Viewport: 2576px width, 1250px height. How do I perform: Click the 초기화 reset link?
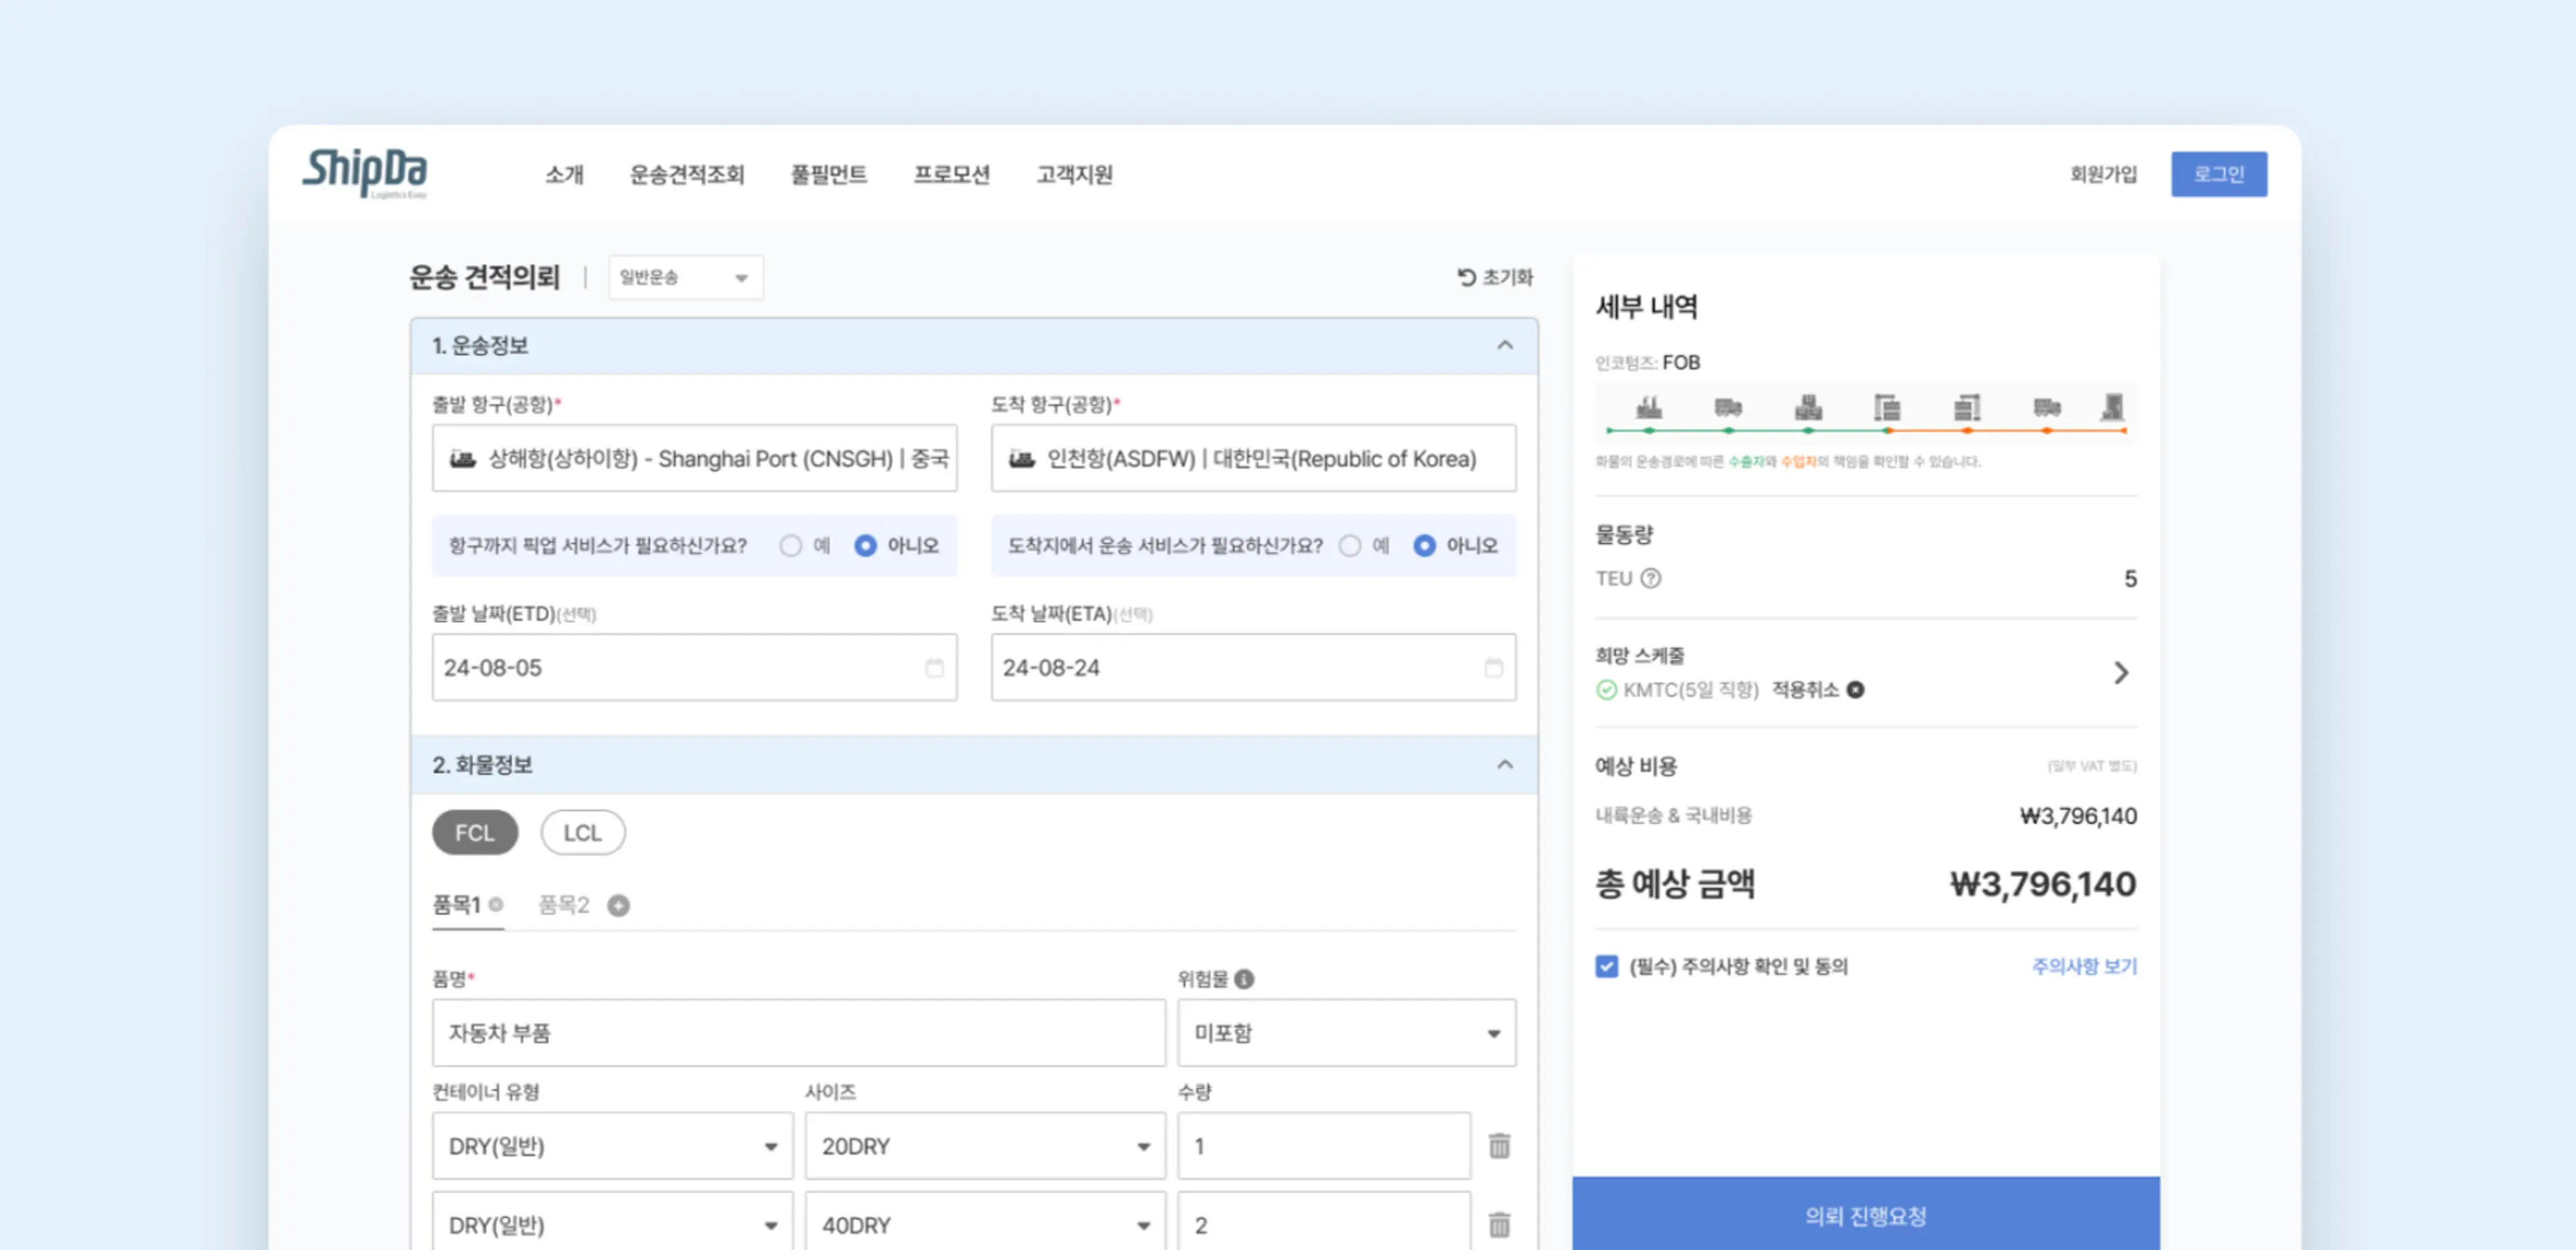(x=1507, y=277)
